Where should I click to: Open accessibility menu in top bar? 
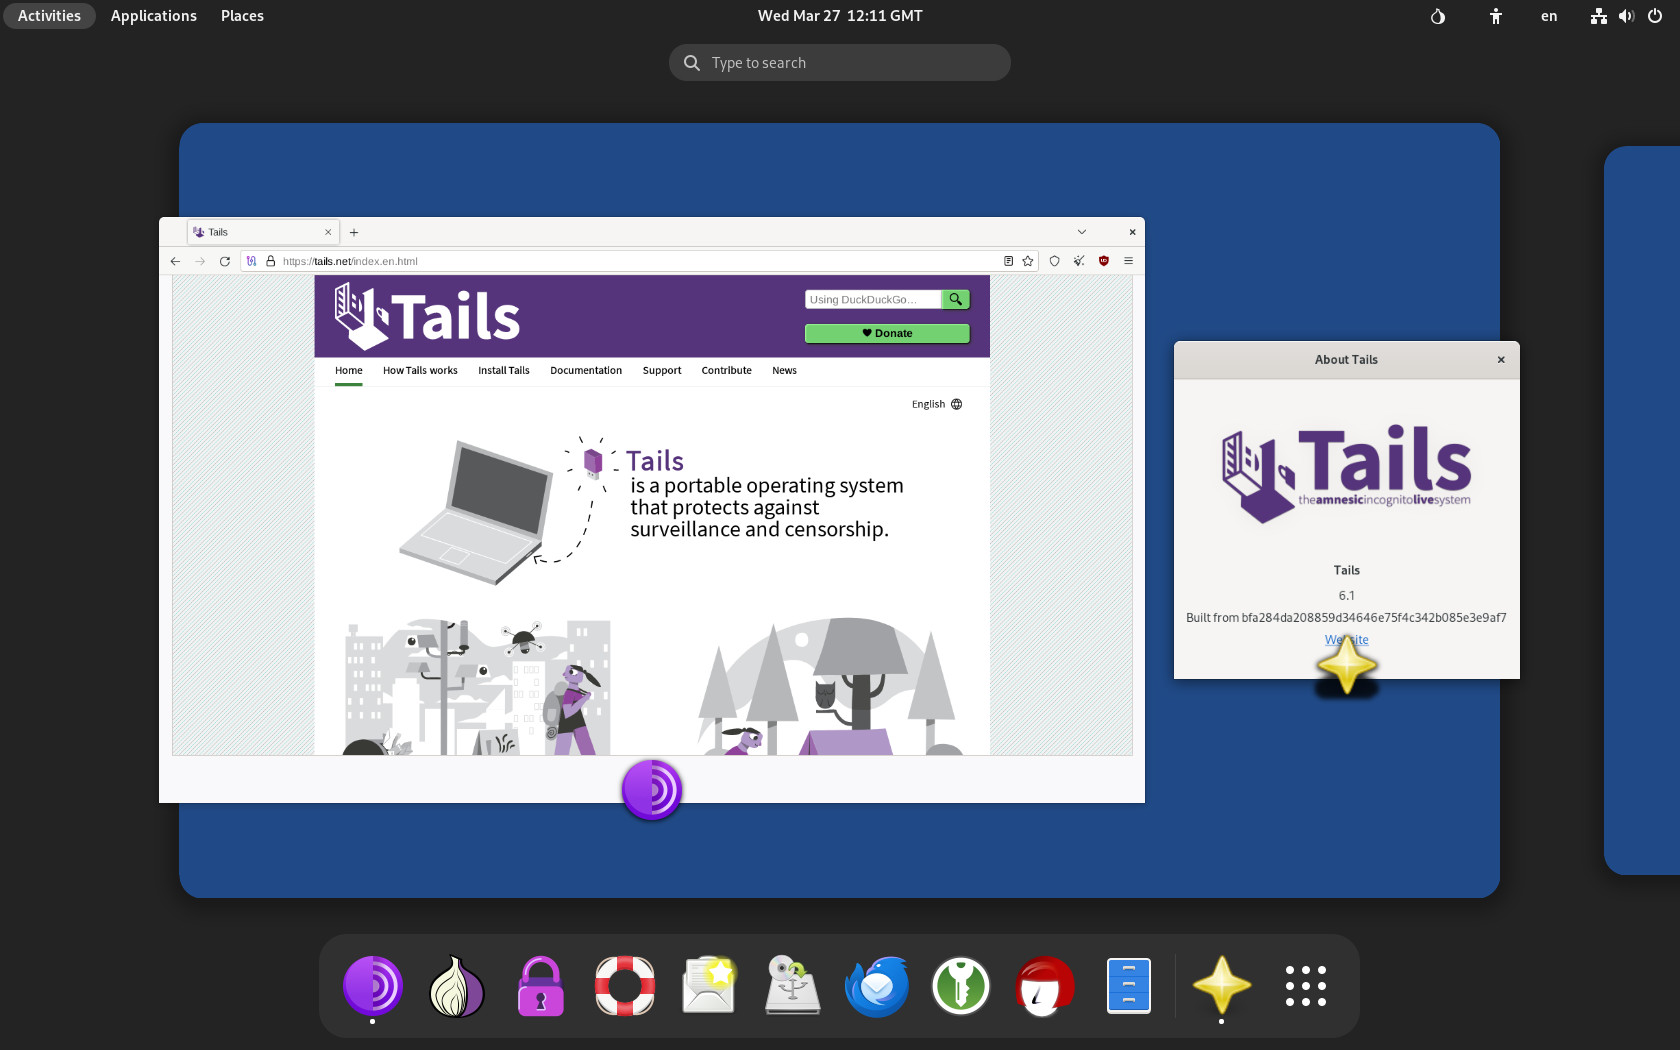[1496, 16]
